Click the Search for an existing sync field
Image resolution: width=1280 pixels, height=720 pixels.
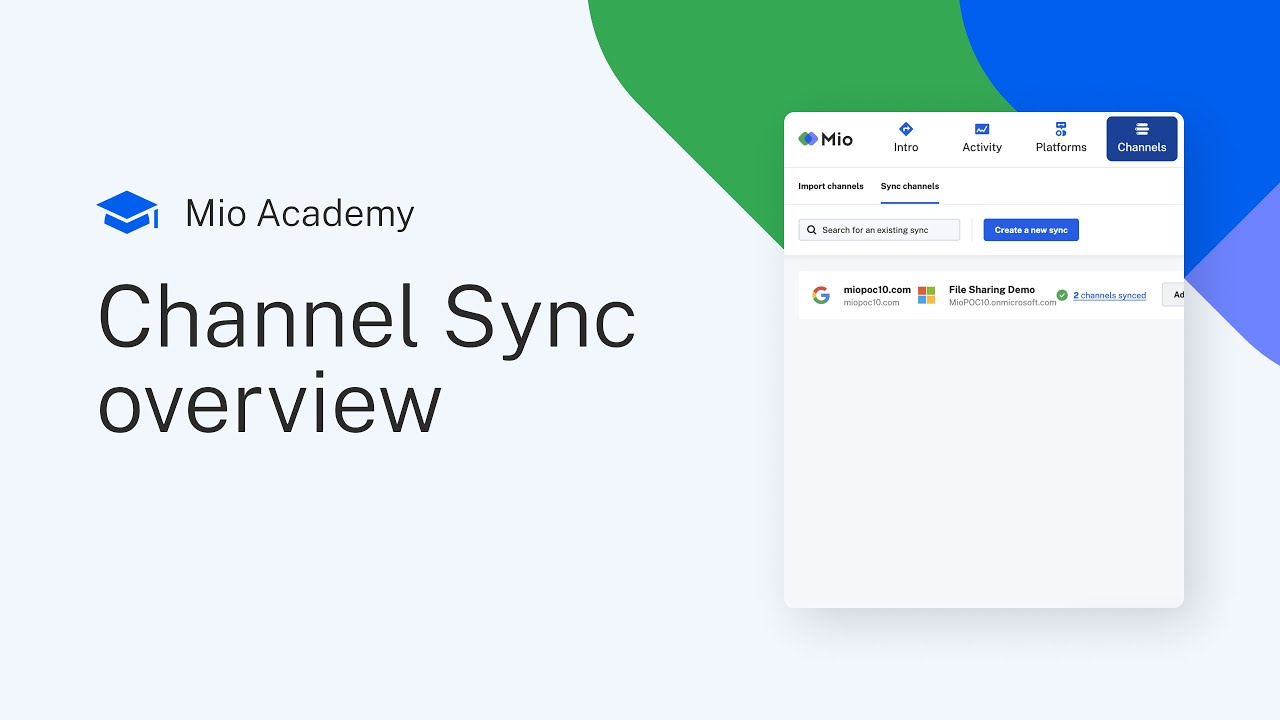879,230
